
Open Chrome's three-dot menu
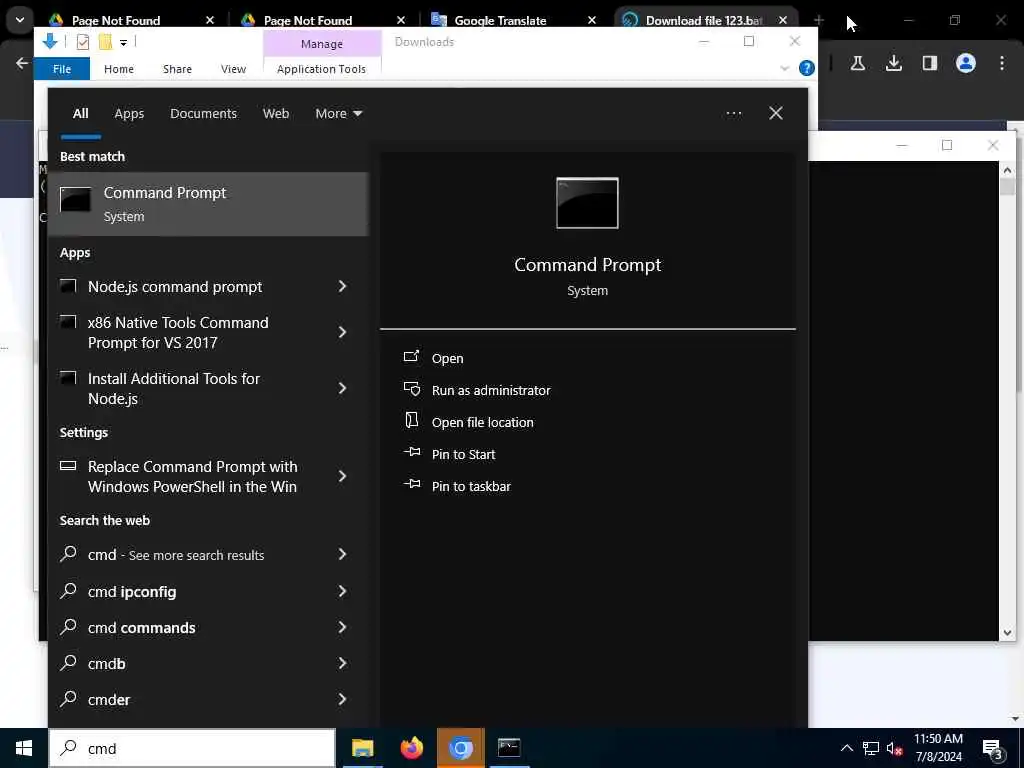pos(1002,63)
